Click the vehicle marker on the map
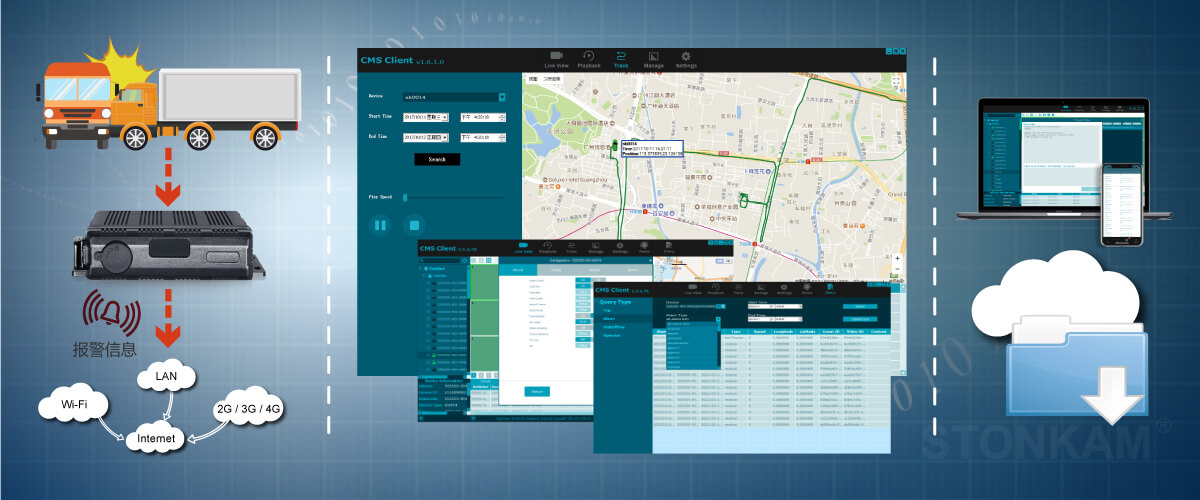This screenshot has height=500, width=1200. pos(615,145)
